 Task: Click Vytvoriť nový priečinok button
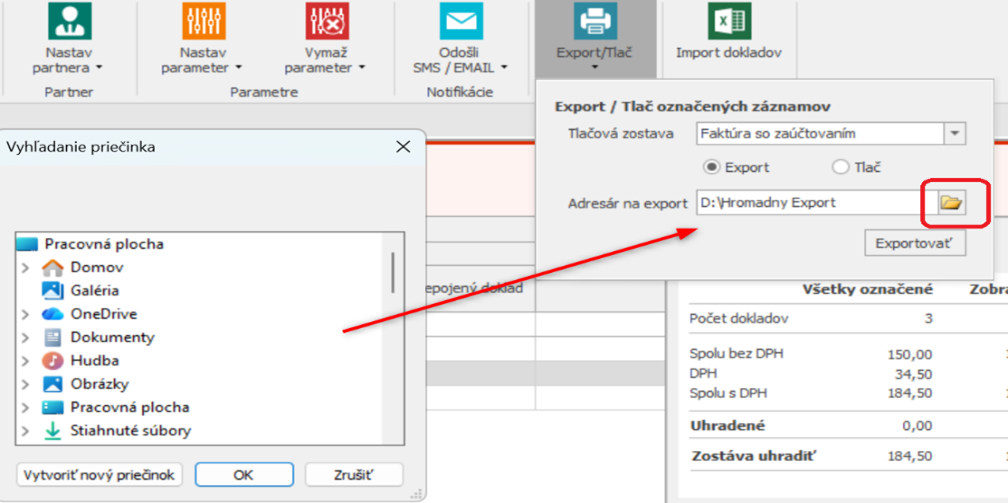pos(99,475)
